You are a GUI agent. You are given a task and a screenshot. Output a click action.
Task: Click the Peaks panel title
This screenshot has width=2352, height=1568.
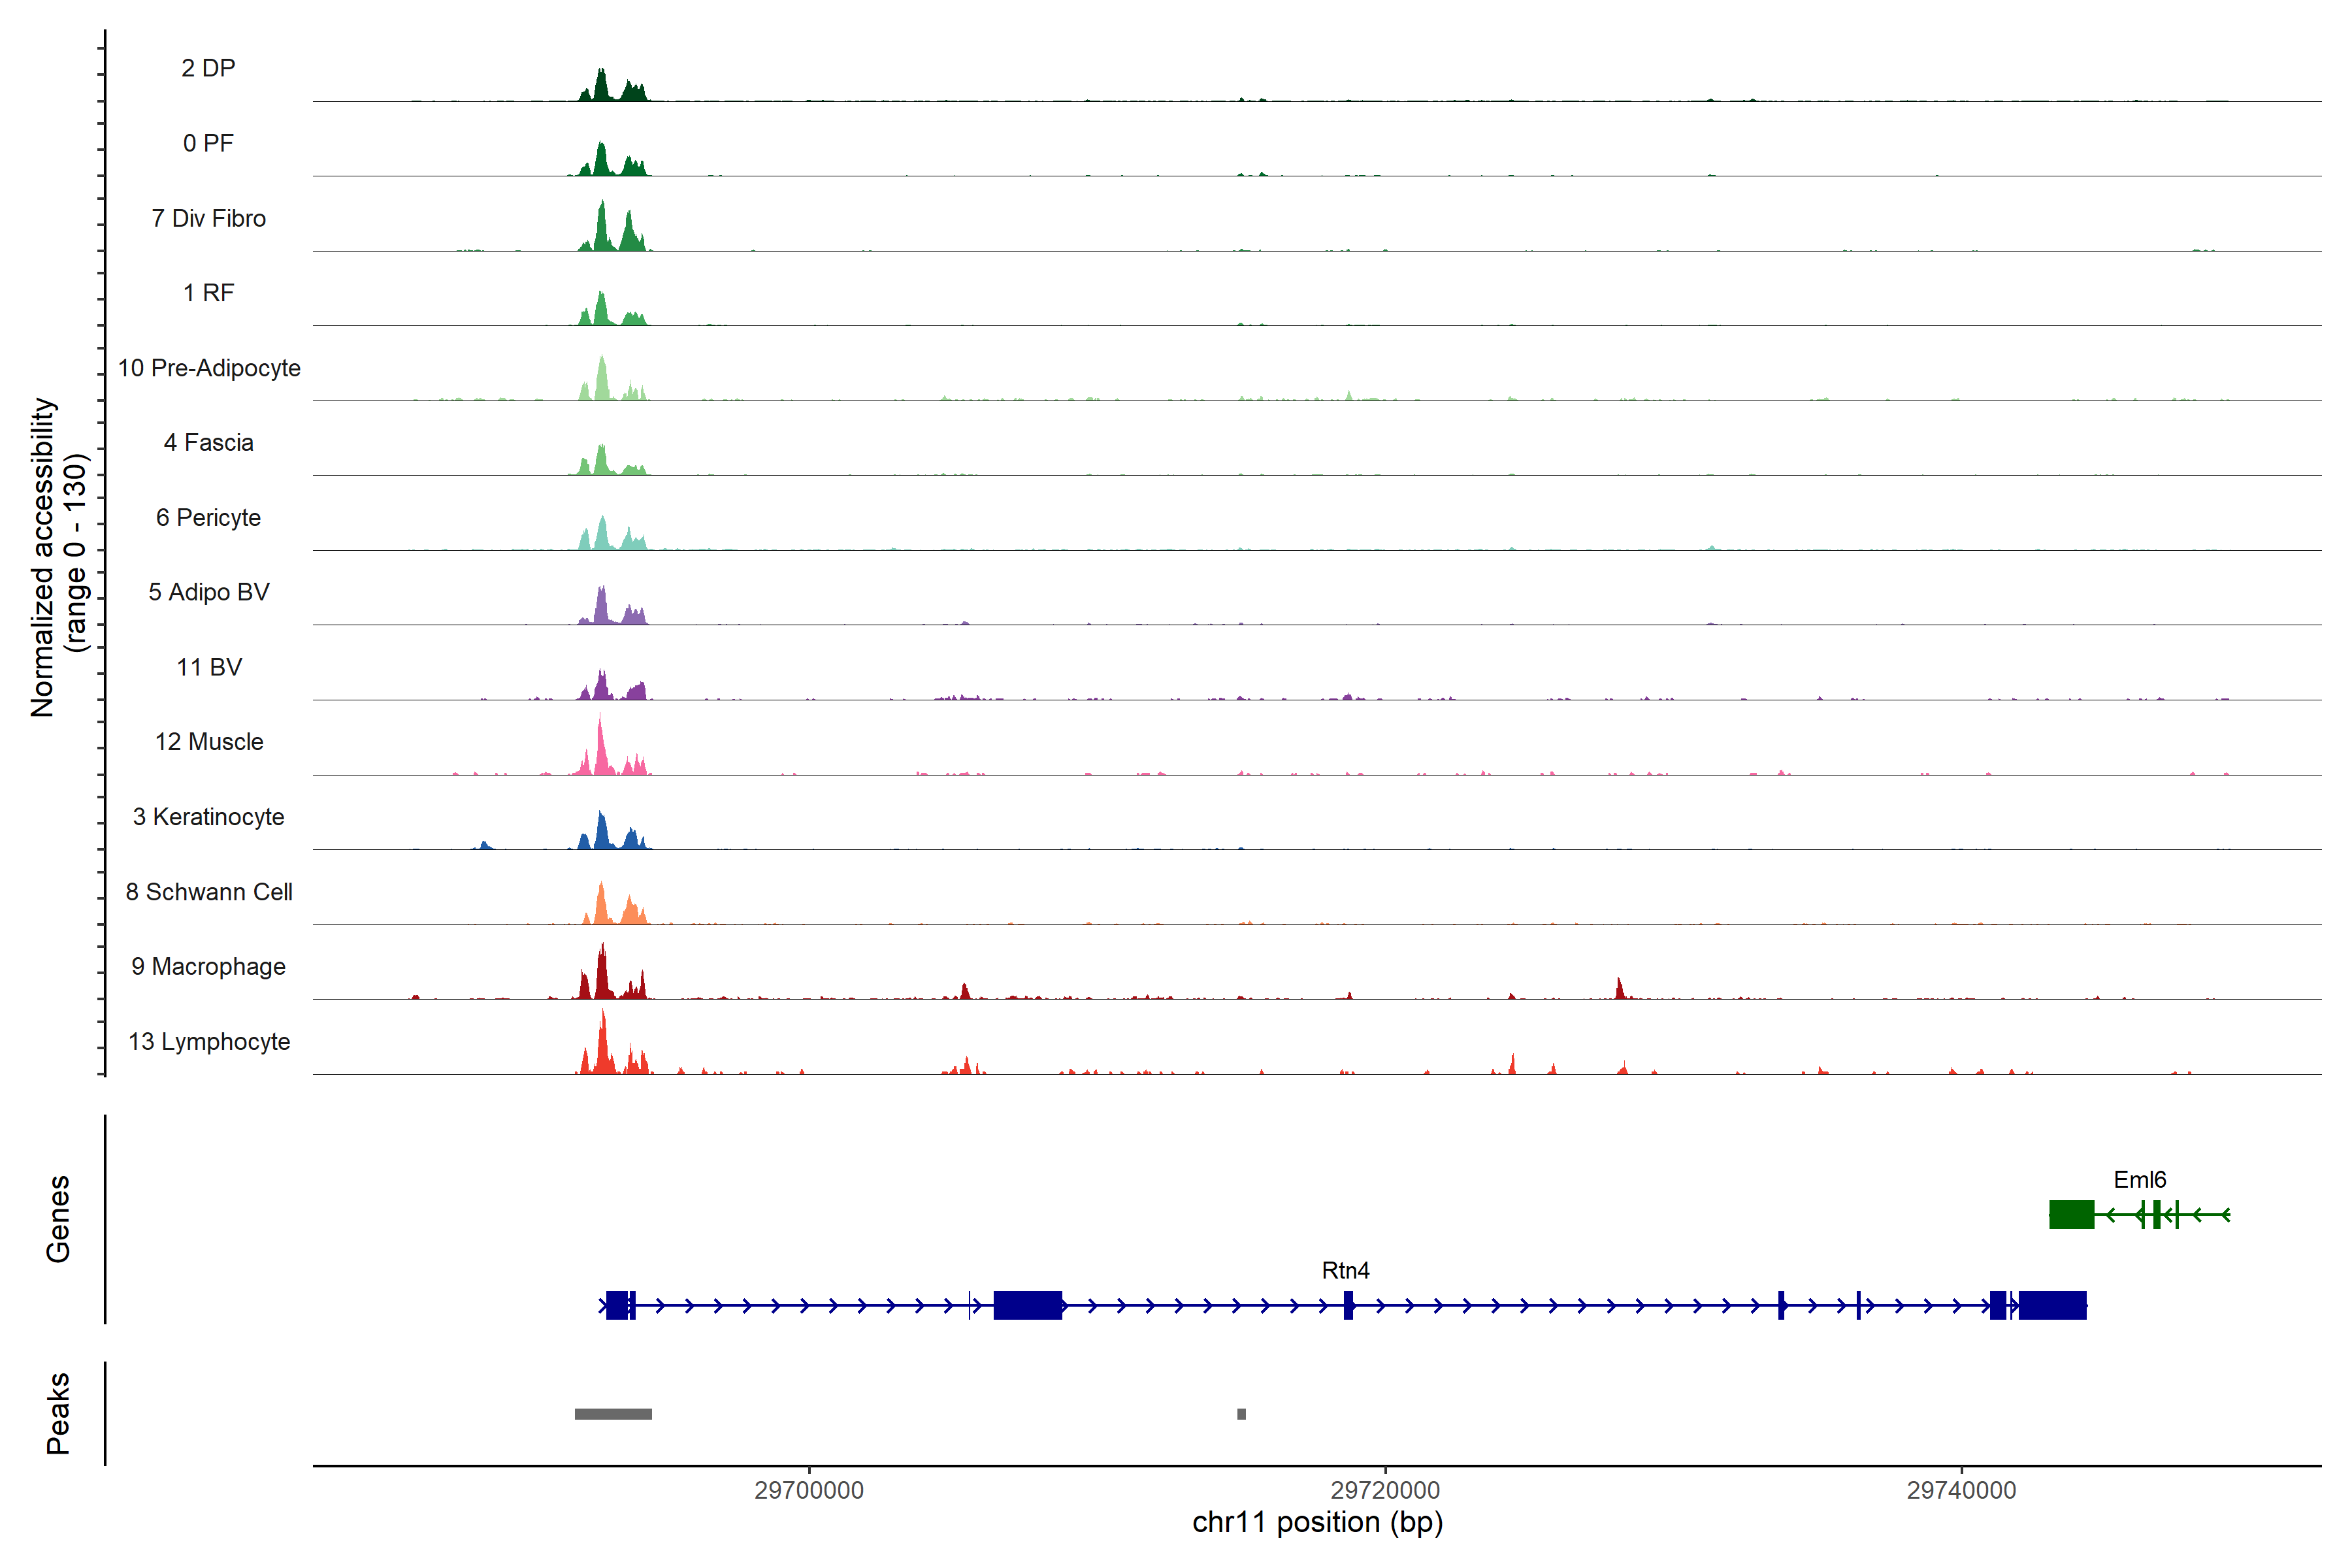coord(58,1412)
